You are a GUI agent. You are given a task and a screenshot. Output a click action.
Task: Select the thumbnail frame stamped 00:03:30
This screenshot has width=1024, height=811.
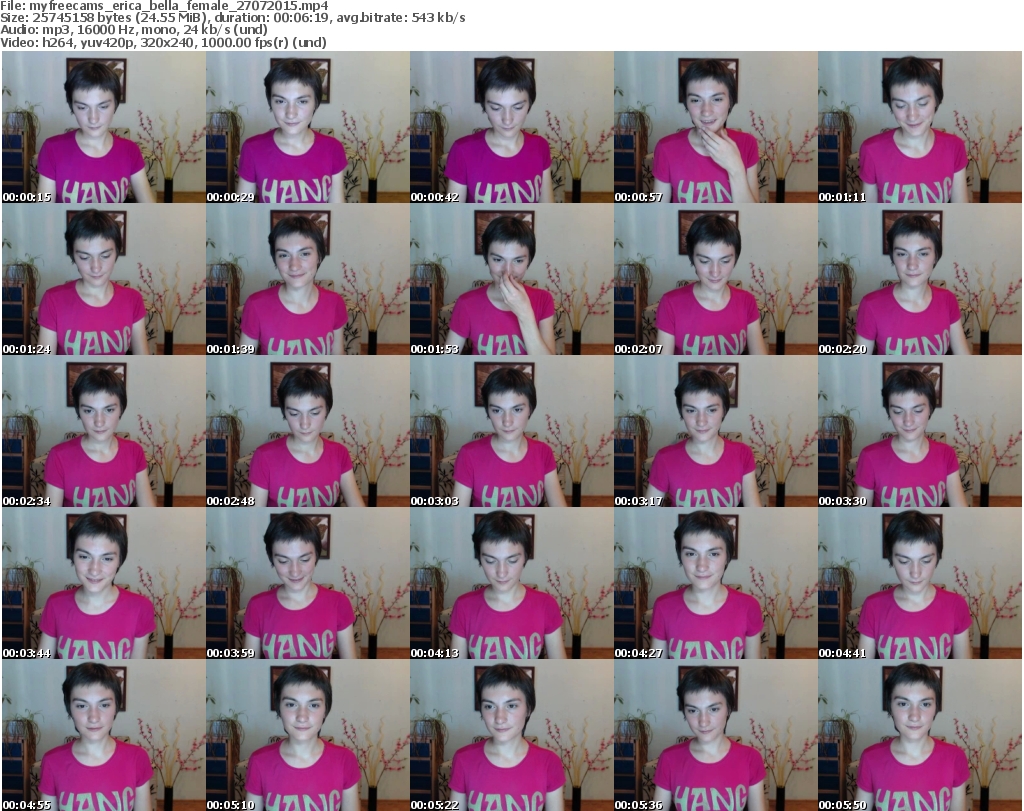[920, 431]
